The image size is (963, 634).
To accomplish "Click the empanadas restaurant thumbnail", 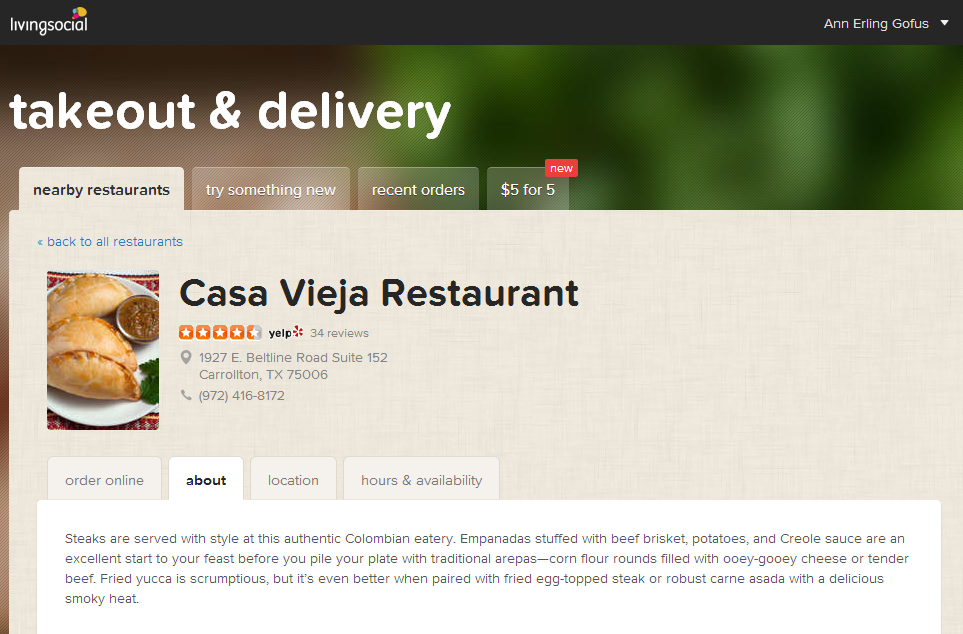I will [103, 350].
